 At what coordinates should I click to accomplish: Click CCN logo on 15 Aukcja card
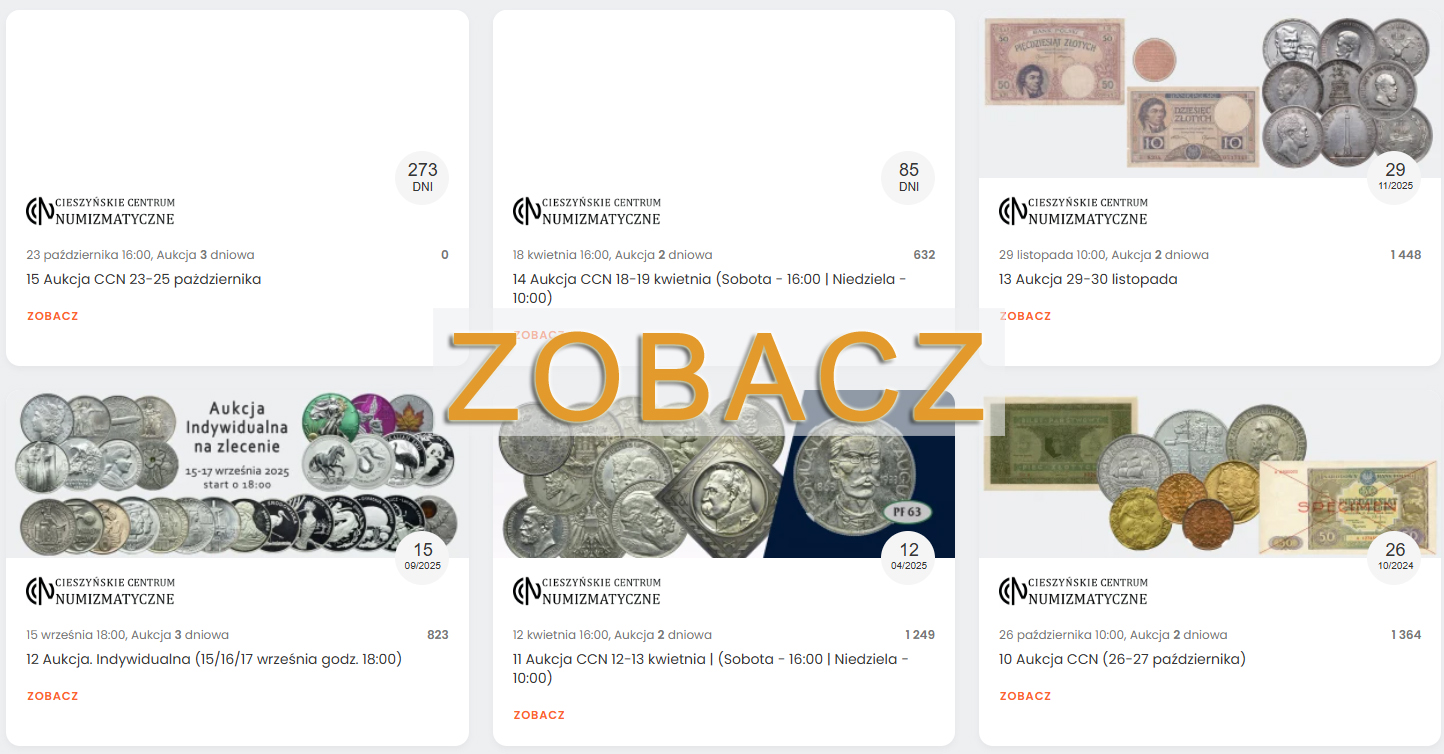[100, 211]
